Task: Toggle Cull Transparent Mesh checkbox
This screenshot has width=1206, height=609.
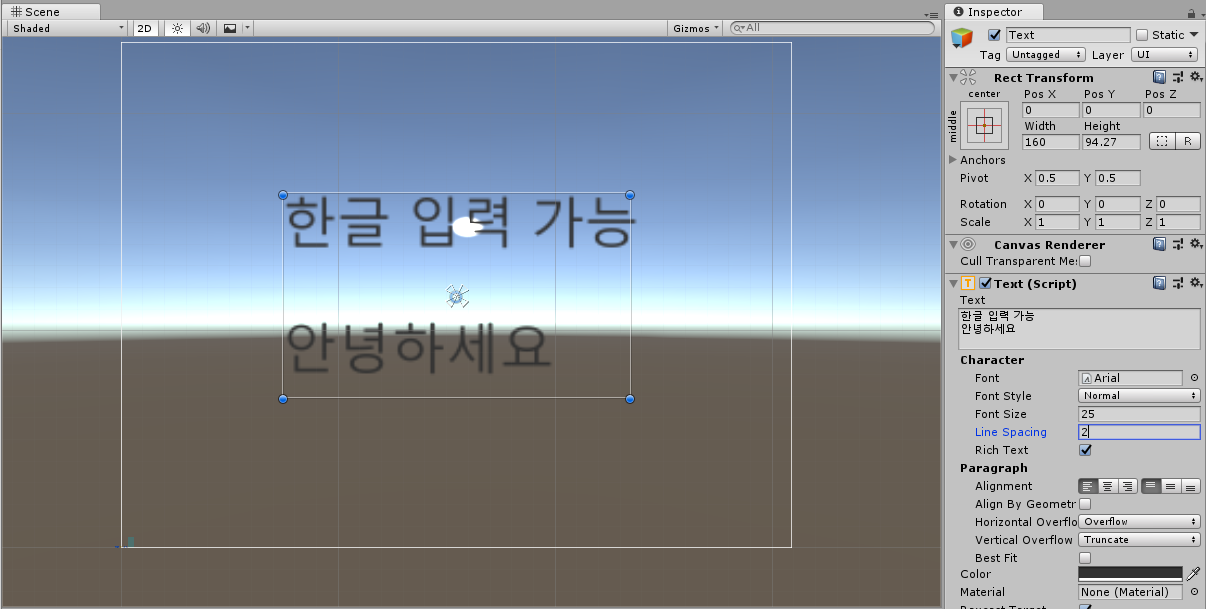Action: pos(1085,261)
